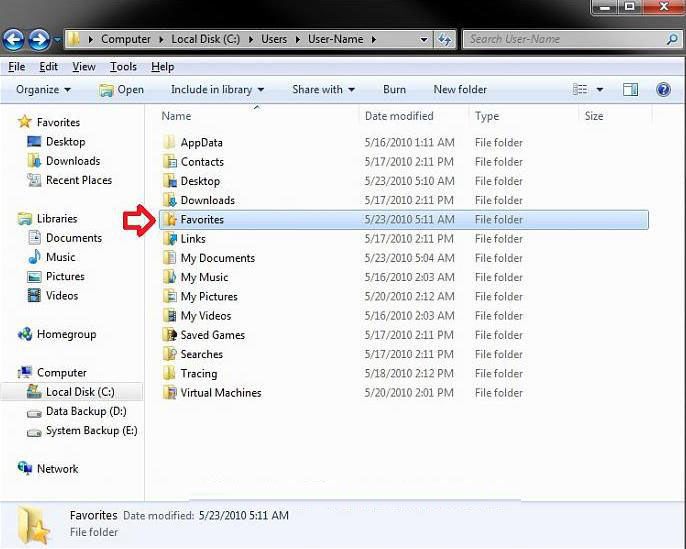The image size is (686, 549).
Task: Toggle the preview pane icon
Action: coord(630,89)
